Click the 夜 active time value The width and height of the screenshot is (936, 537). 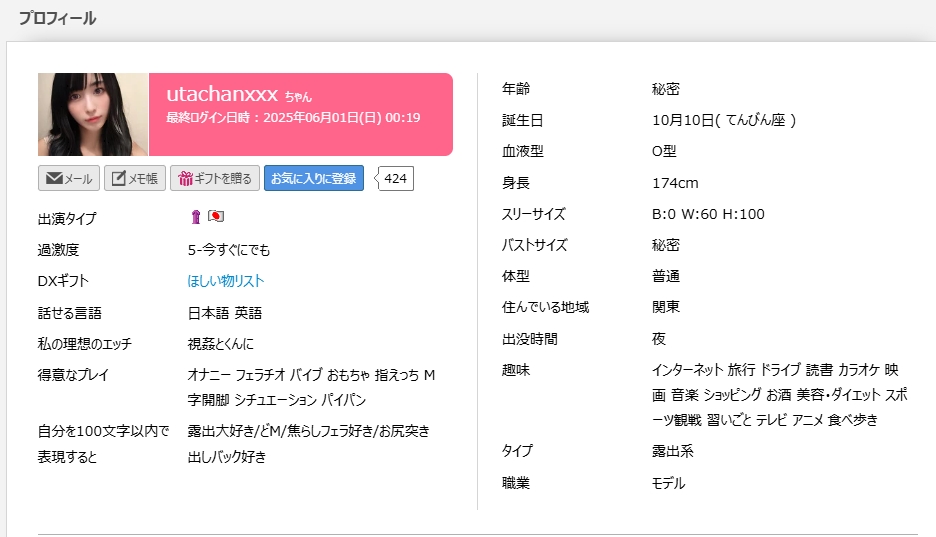pos(659,339)
